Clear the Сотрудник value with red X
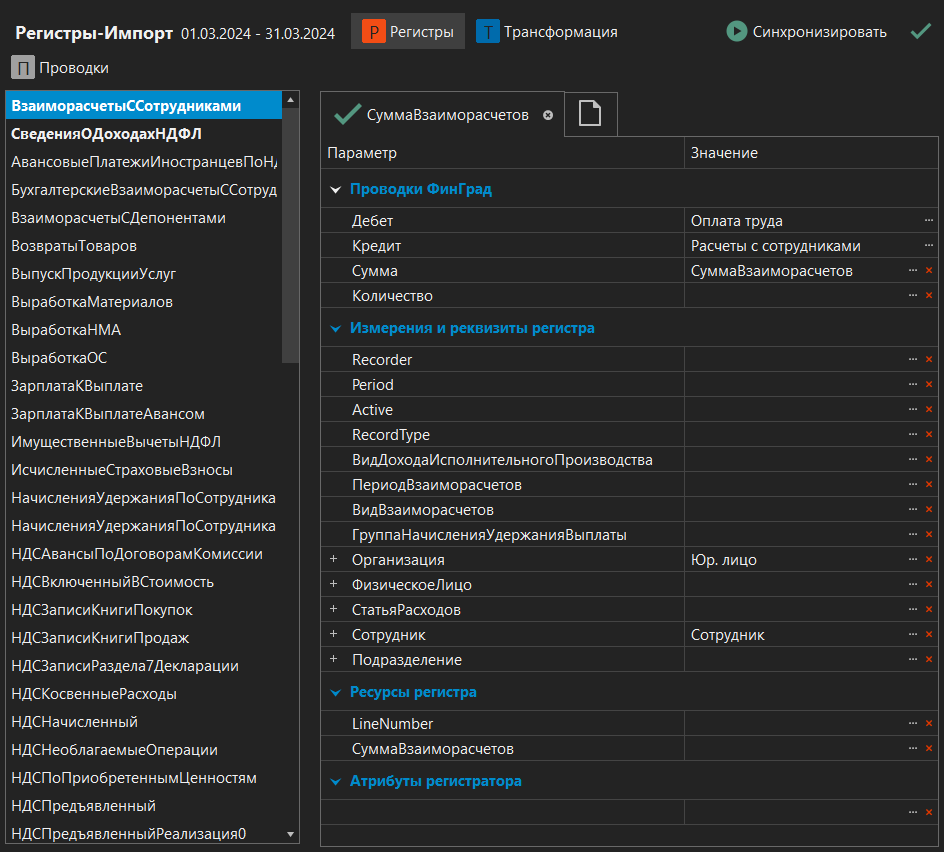Viewport: 944px width, 852px height. tap(929, 635)
